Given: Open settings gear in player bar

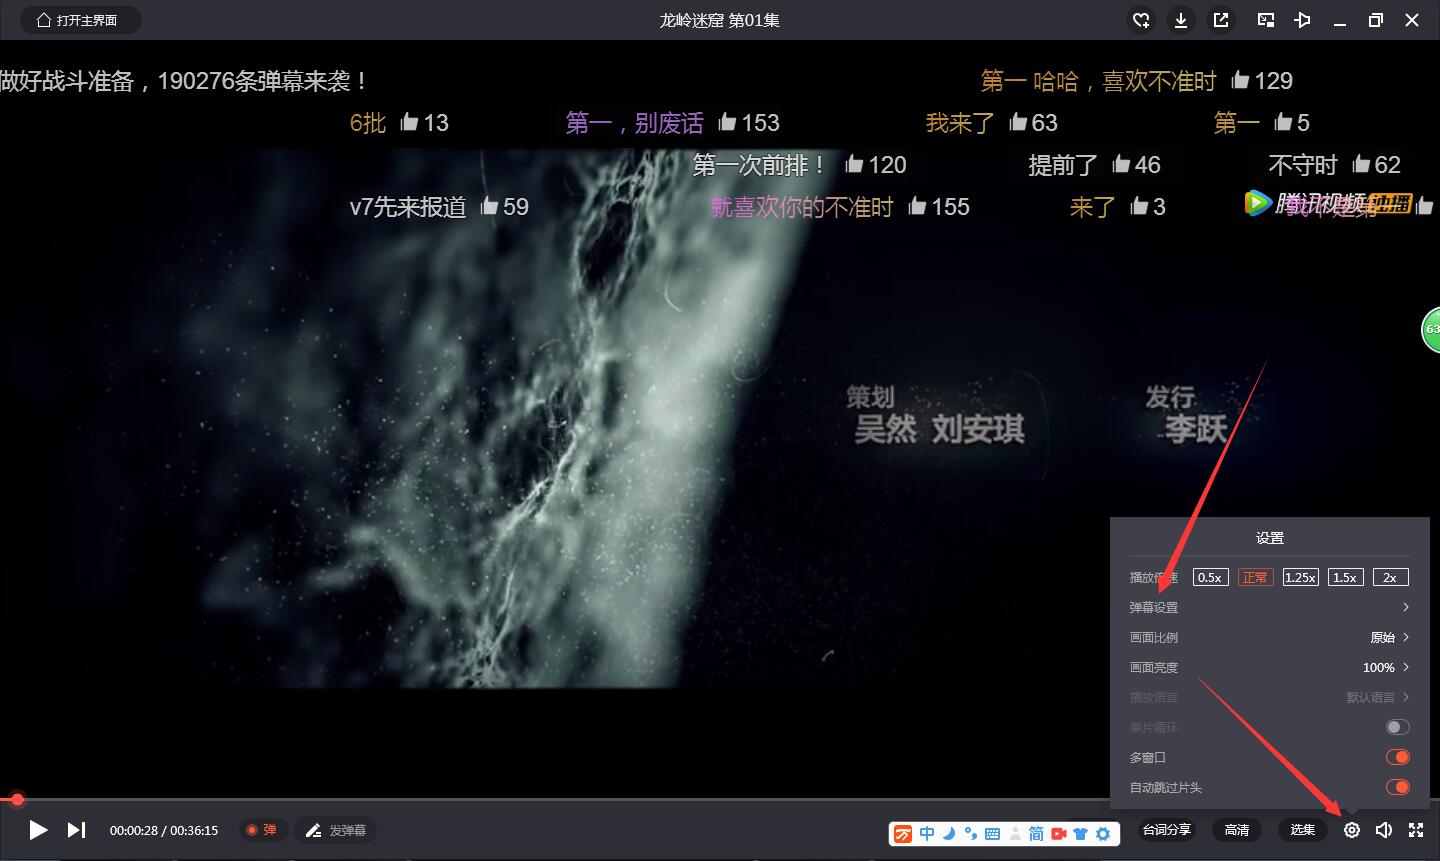Looking at the screenshot, I should coord(1352,830).
